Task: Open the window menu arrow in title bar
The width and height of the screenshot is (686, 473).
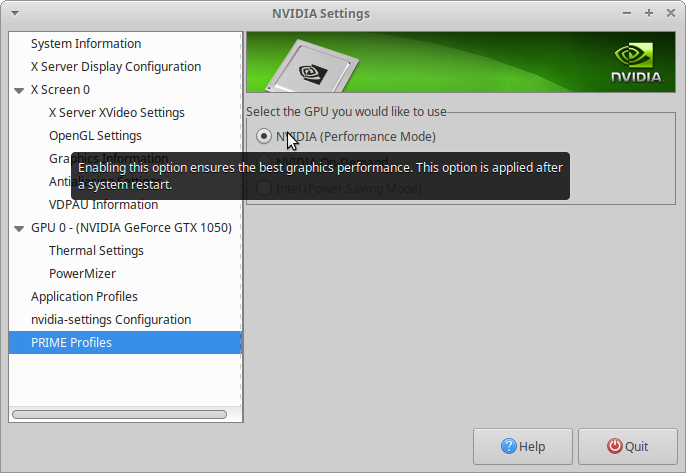Action: [x=15, y=13]
